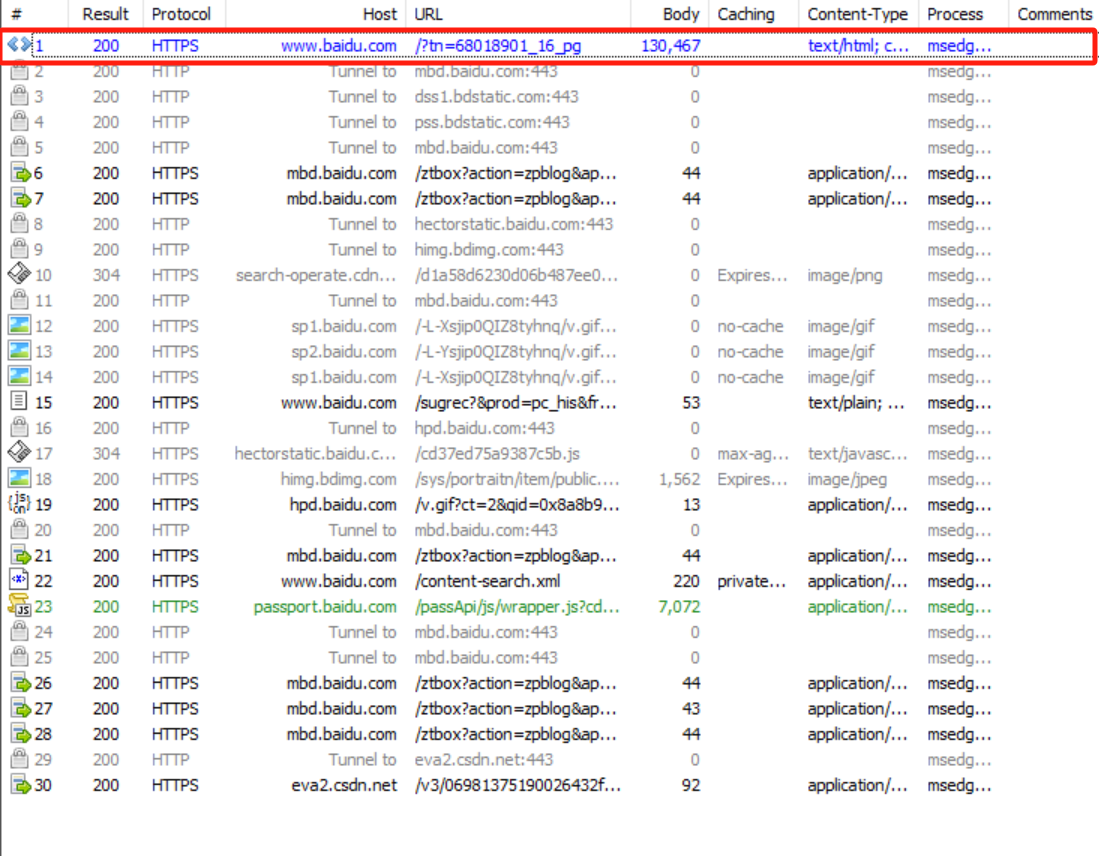Click the eva2.csdn.net host in session 30

coord(344,785)
